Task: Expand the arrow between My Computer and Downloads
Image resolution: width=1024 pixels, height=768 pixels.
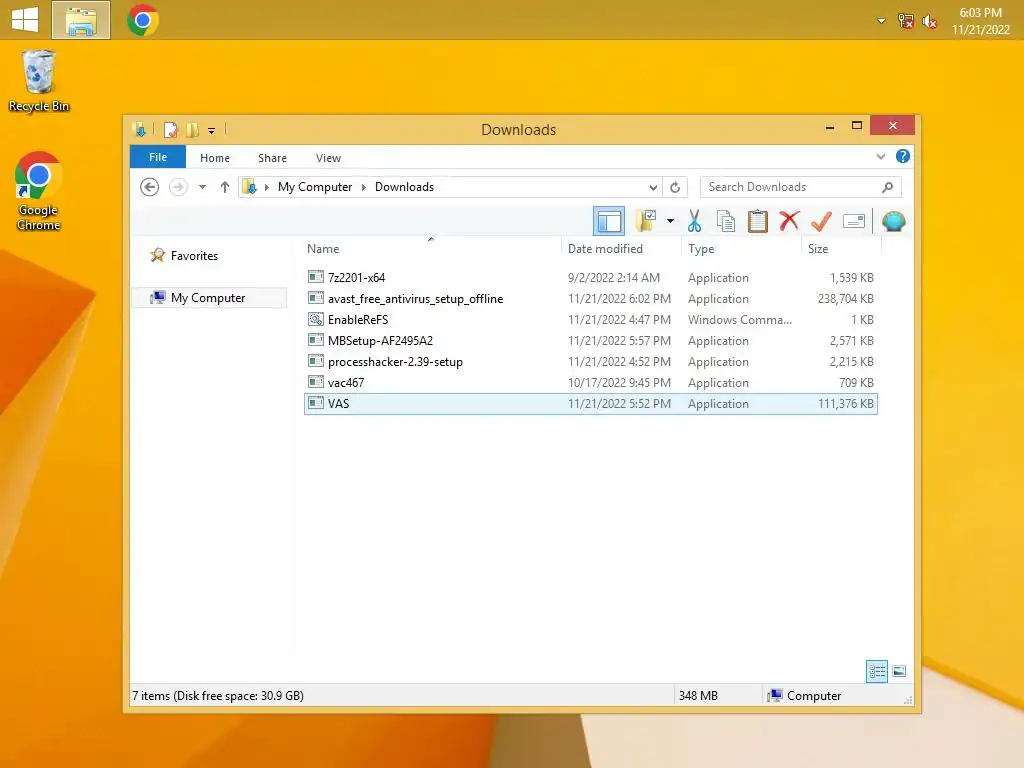Action: (x=364, y=187)
